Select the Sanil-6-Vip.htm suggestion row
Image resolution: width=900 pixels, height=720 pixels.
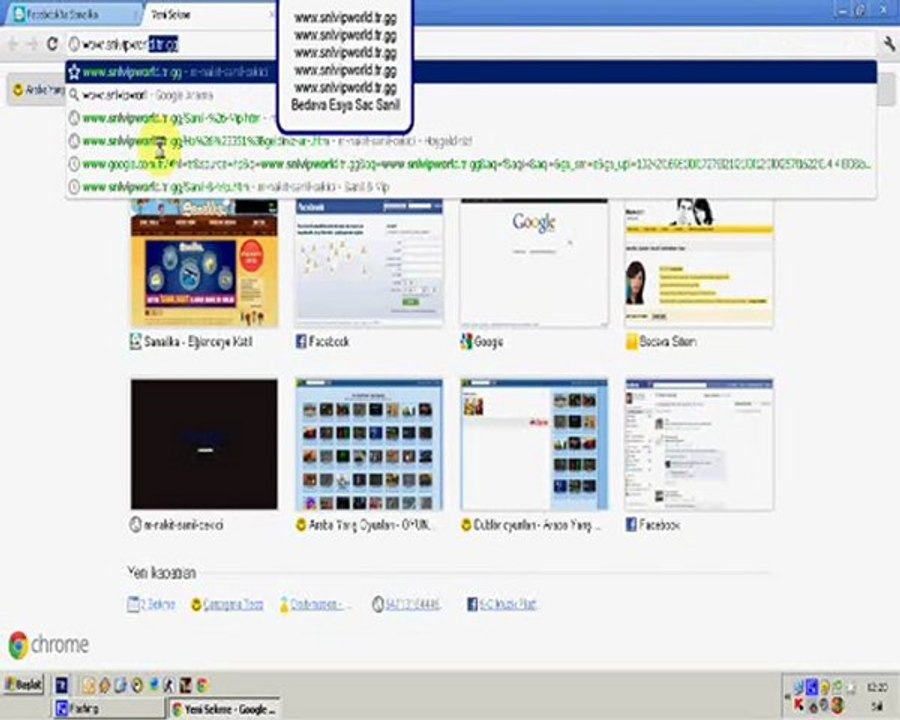(471, 187)
